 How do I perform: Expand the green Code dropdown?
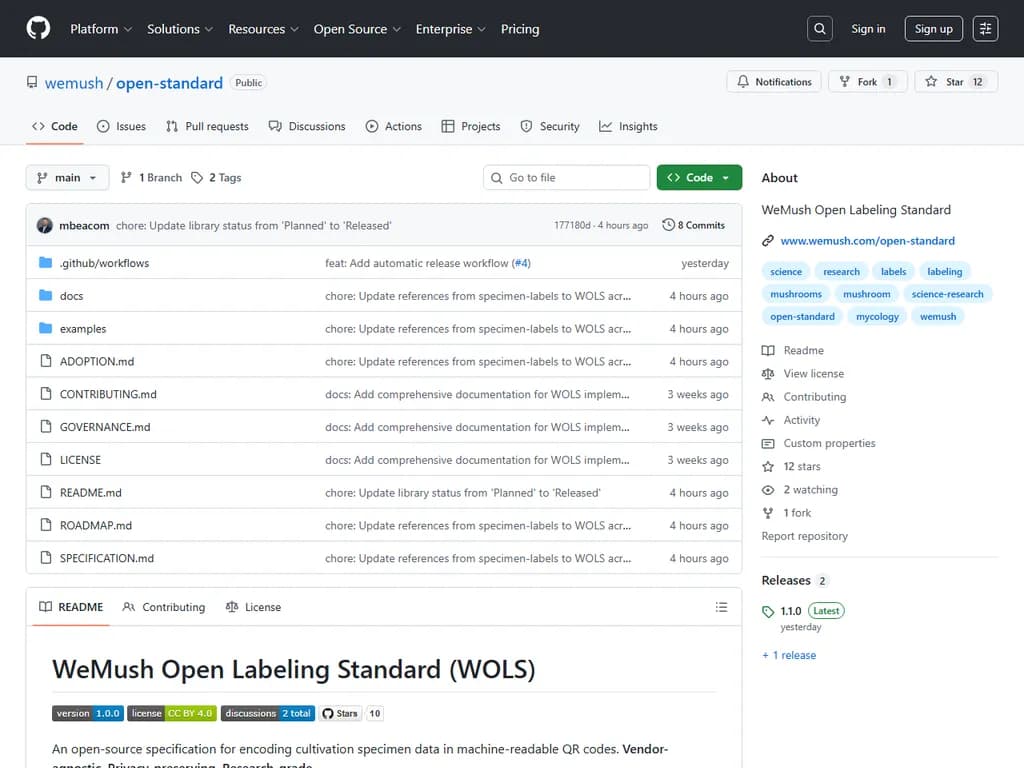(x=699, y=178)
